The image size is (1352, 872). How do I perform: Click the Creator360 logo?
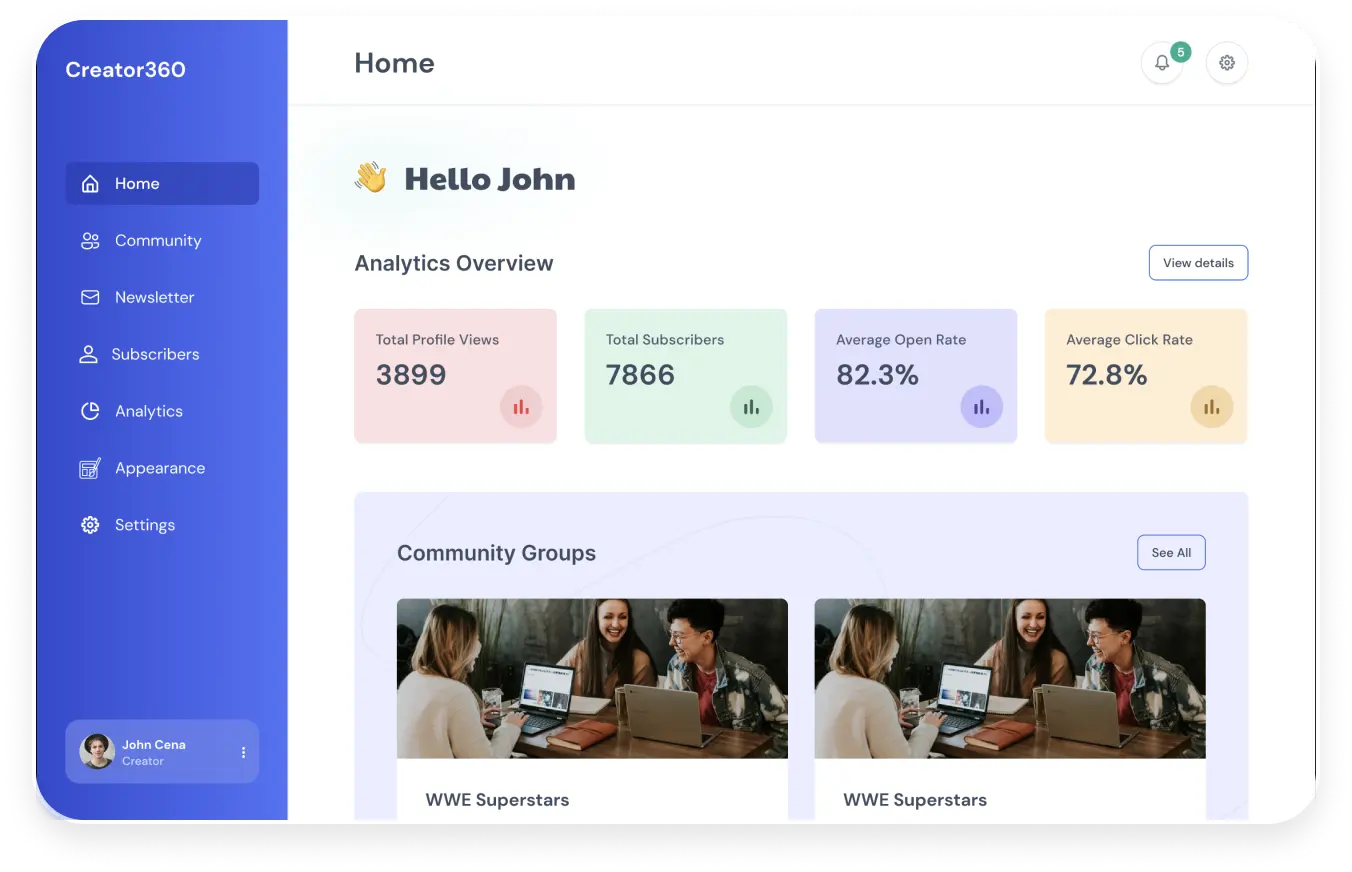tap(125, 70)
